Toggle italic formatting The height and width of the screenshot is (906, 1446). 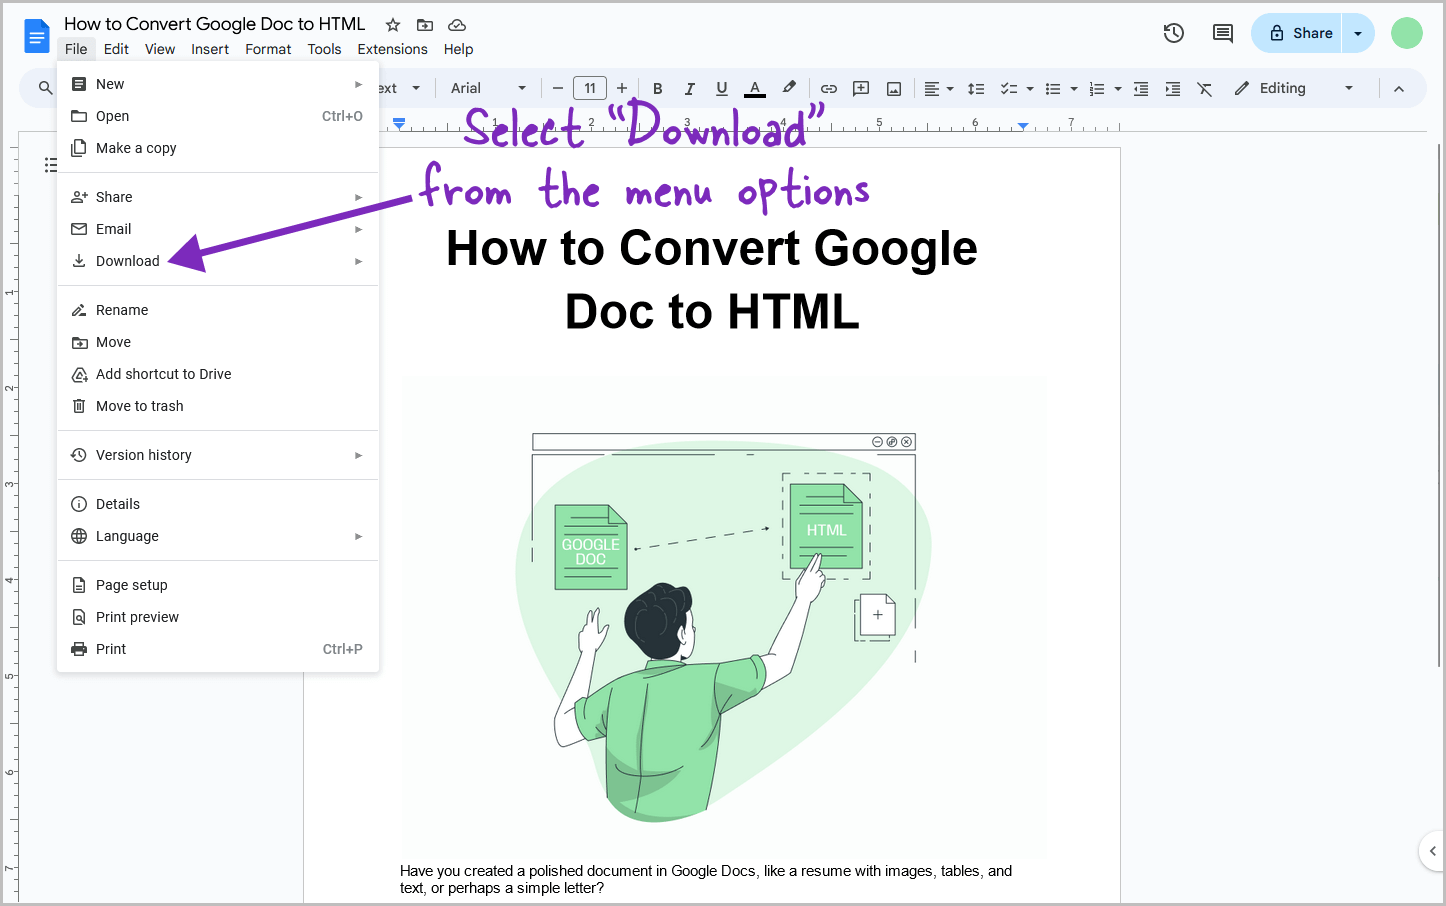coord(689,88)
